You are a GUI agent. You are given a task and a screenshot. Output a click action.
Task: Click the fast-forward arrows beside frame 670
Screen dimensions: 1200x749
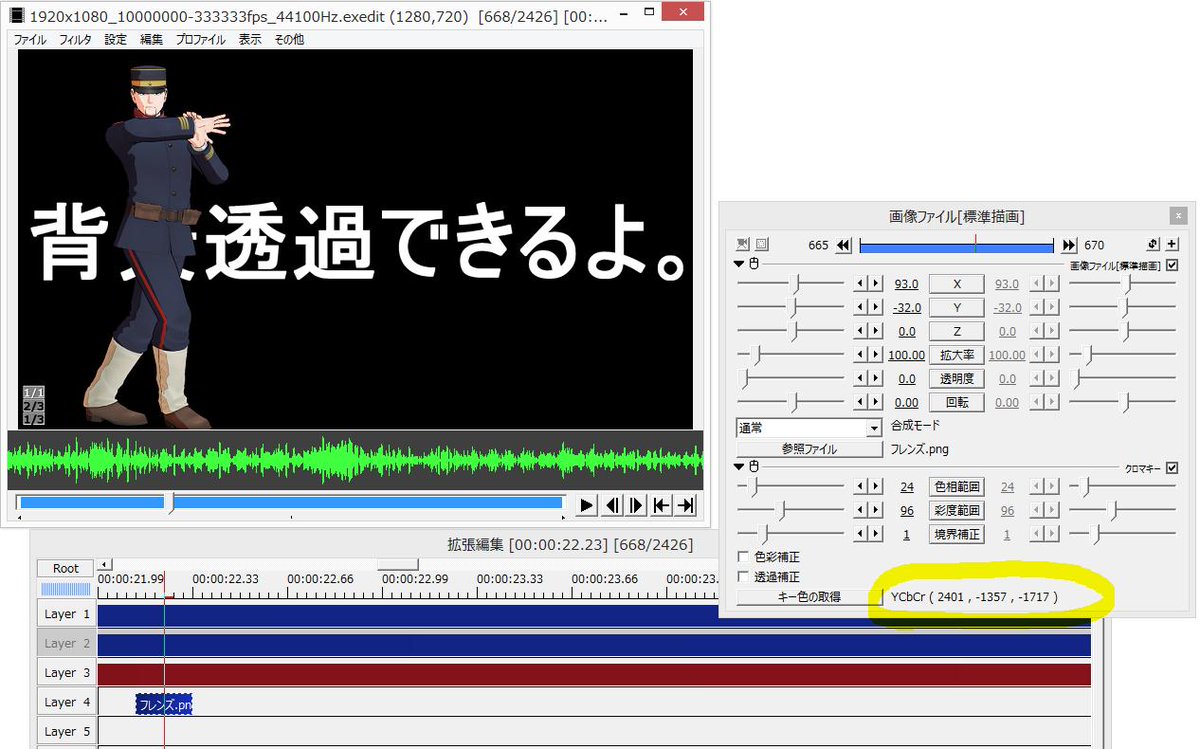click(1069, 244)
